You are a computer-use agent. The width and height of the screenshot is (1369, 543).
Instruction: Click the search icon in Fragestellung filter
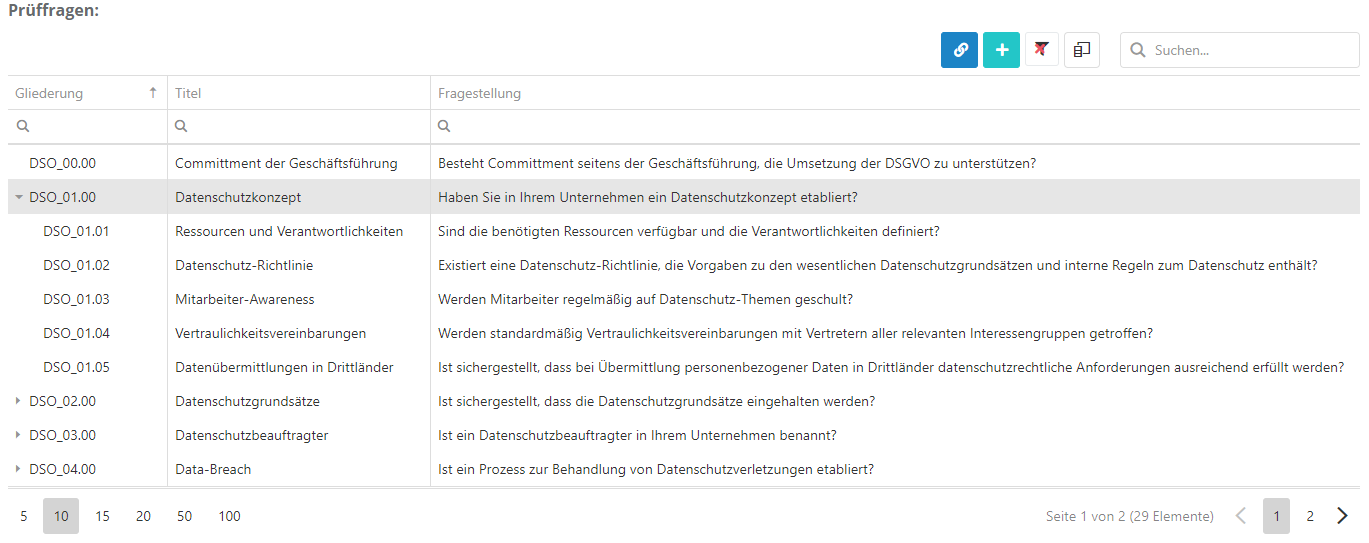[x=444, y=127]
